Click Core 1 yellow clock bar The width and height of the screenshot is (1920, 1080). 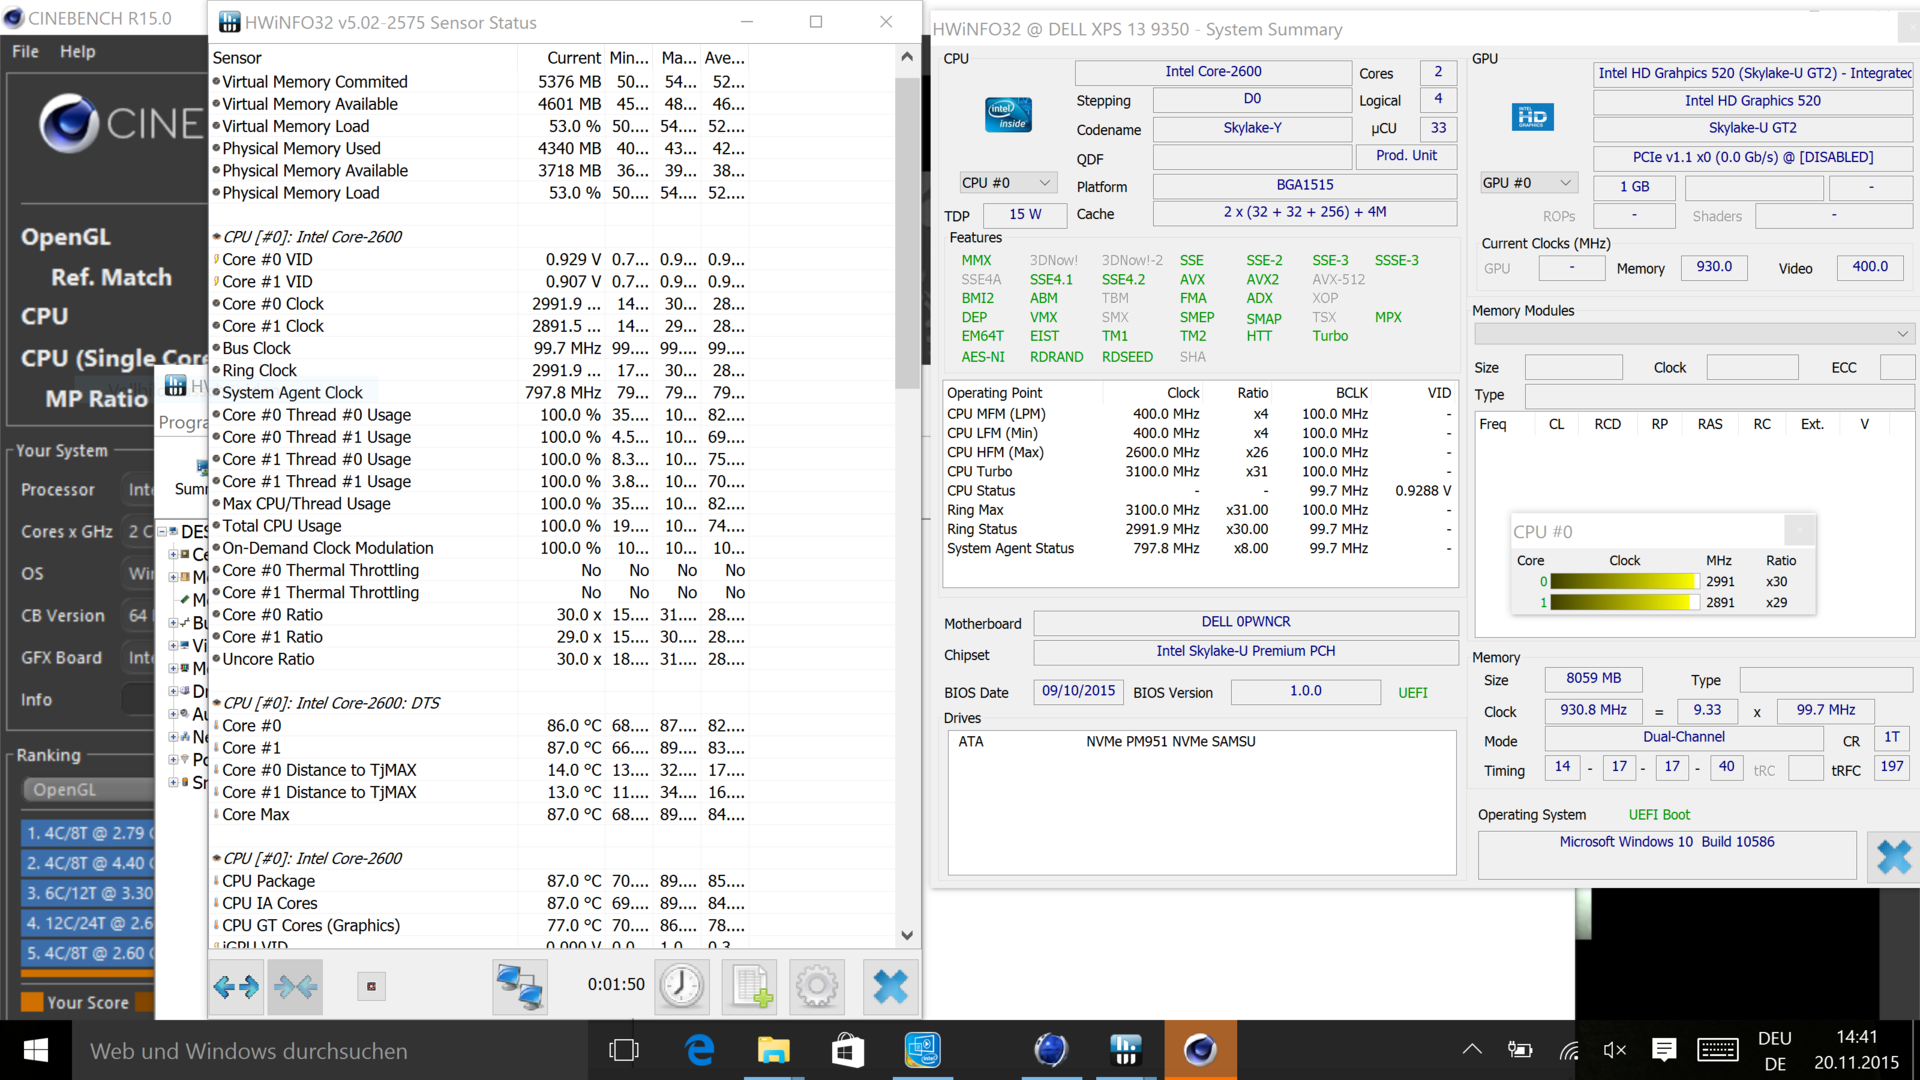tap(1624, 602)
